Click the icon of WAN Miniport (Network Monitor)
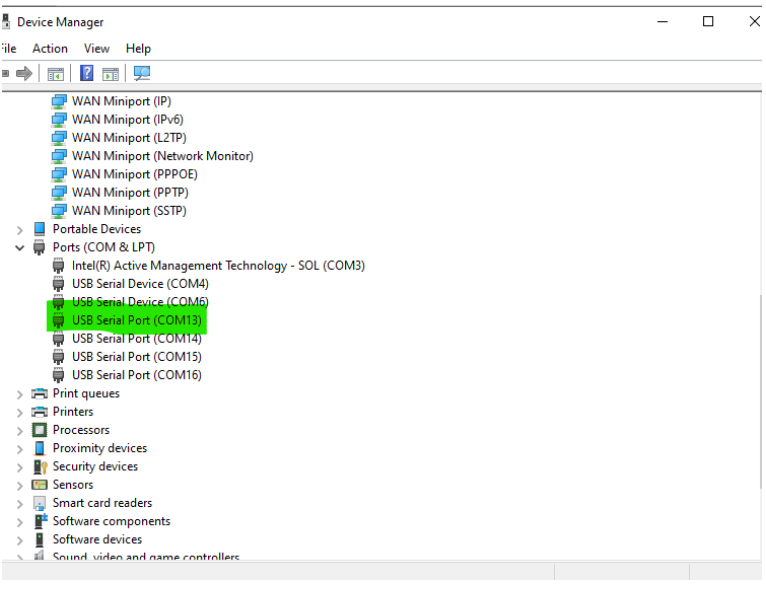The height and width of the screenshot is (589, 766). [59, 156]
